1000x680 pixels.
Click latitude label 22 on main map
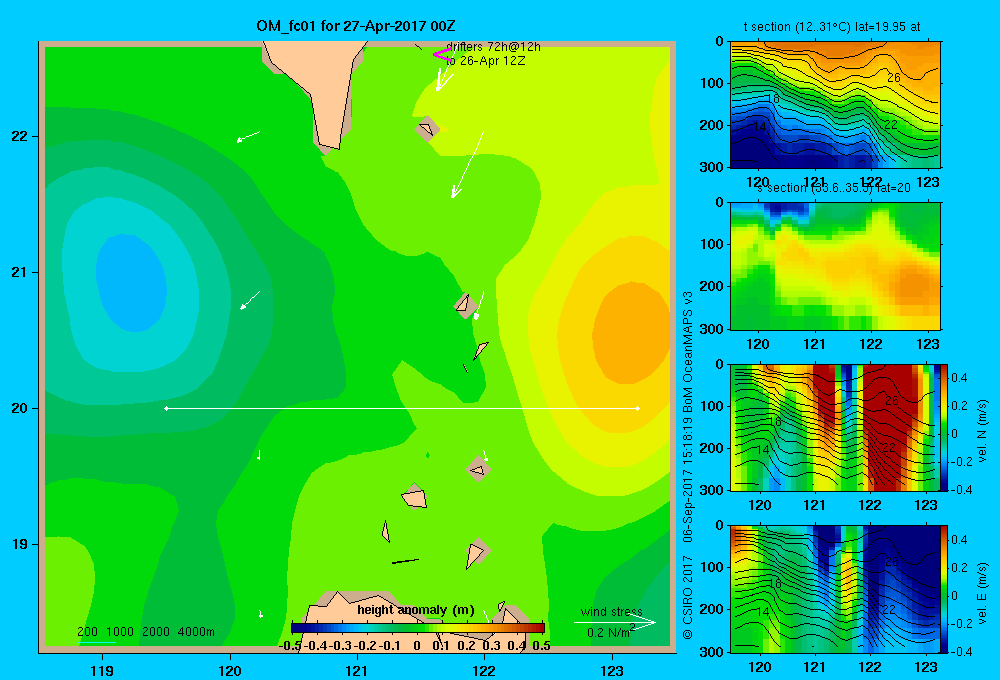click(x=20, y=136)
